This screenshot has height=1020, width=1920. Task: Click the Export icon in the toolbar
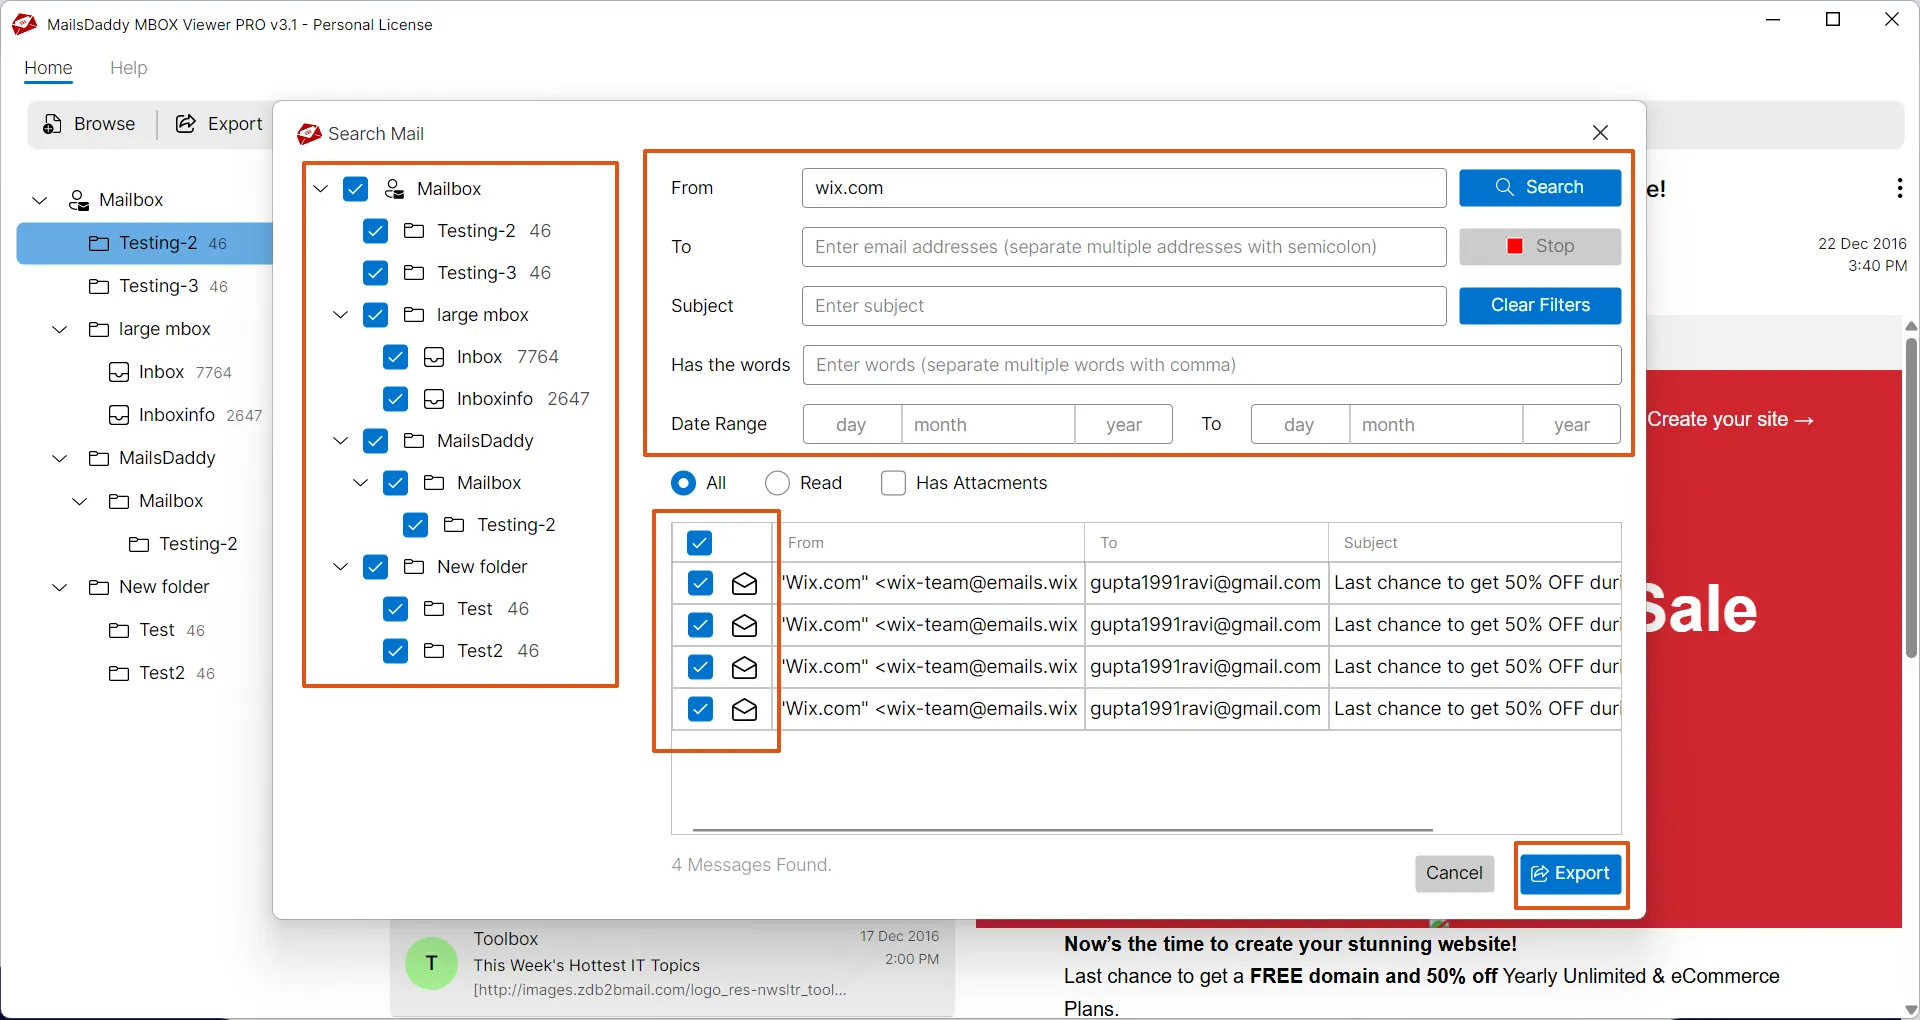click(x=186, y=123)
